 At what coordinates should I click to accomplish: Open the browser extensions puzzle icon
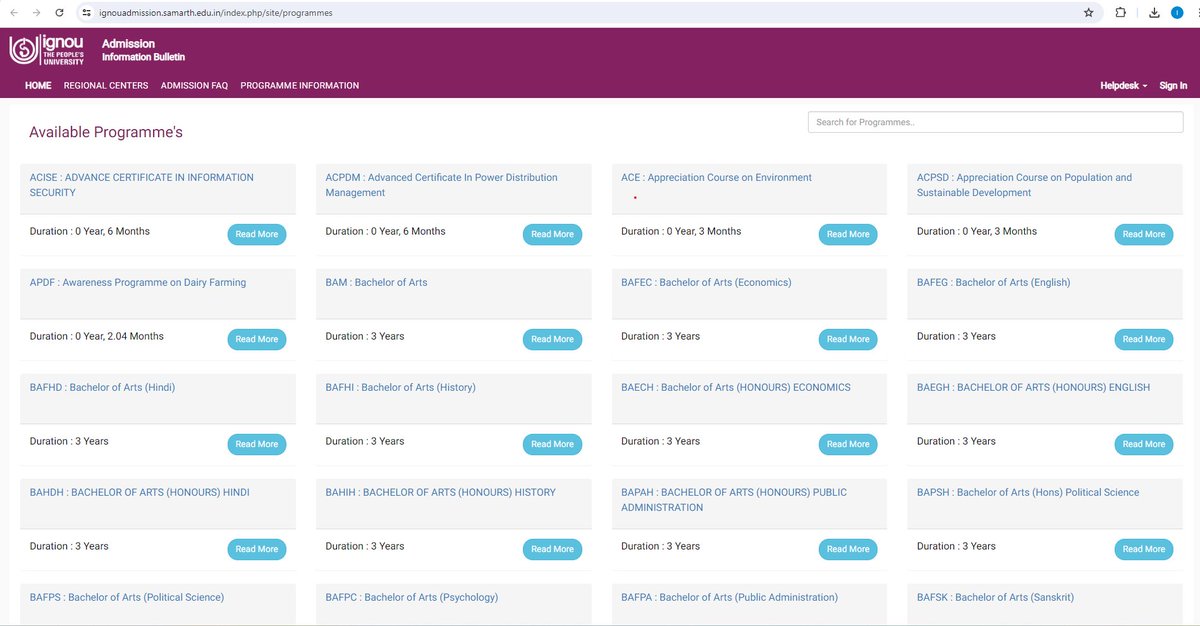(1120, 13)
